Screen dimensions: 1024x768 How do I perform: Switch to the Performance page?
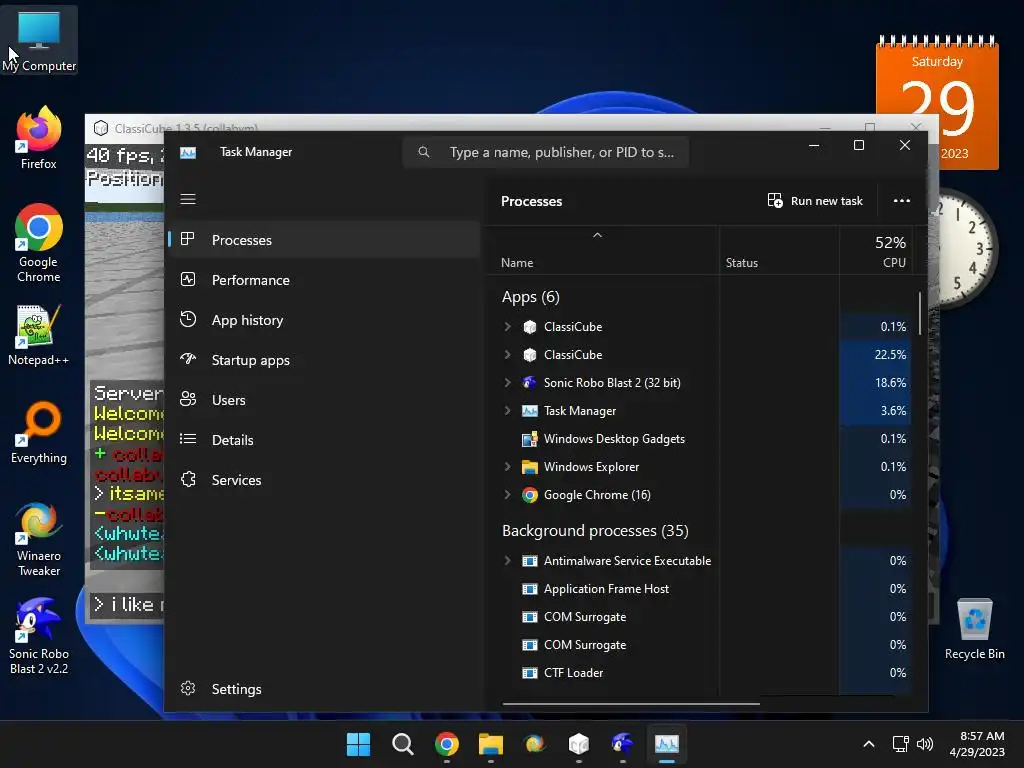tap(325, 280)
